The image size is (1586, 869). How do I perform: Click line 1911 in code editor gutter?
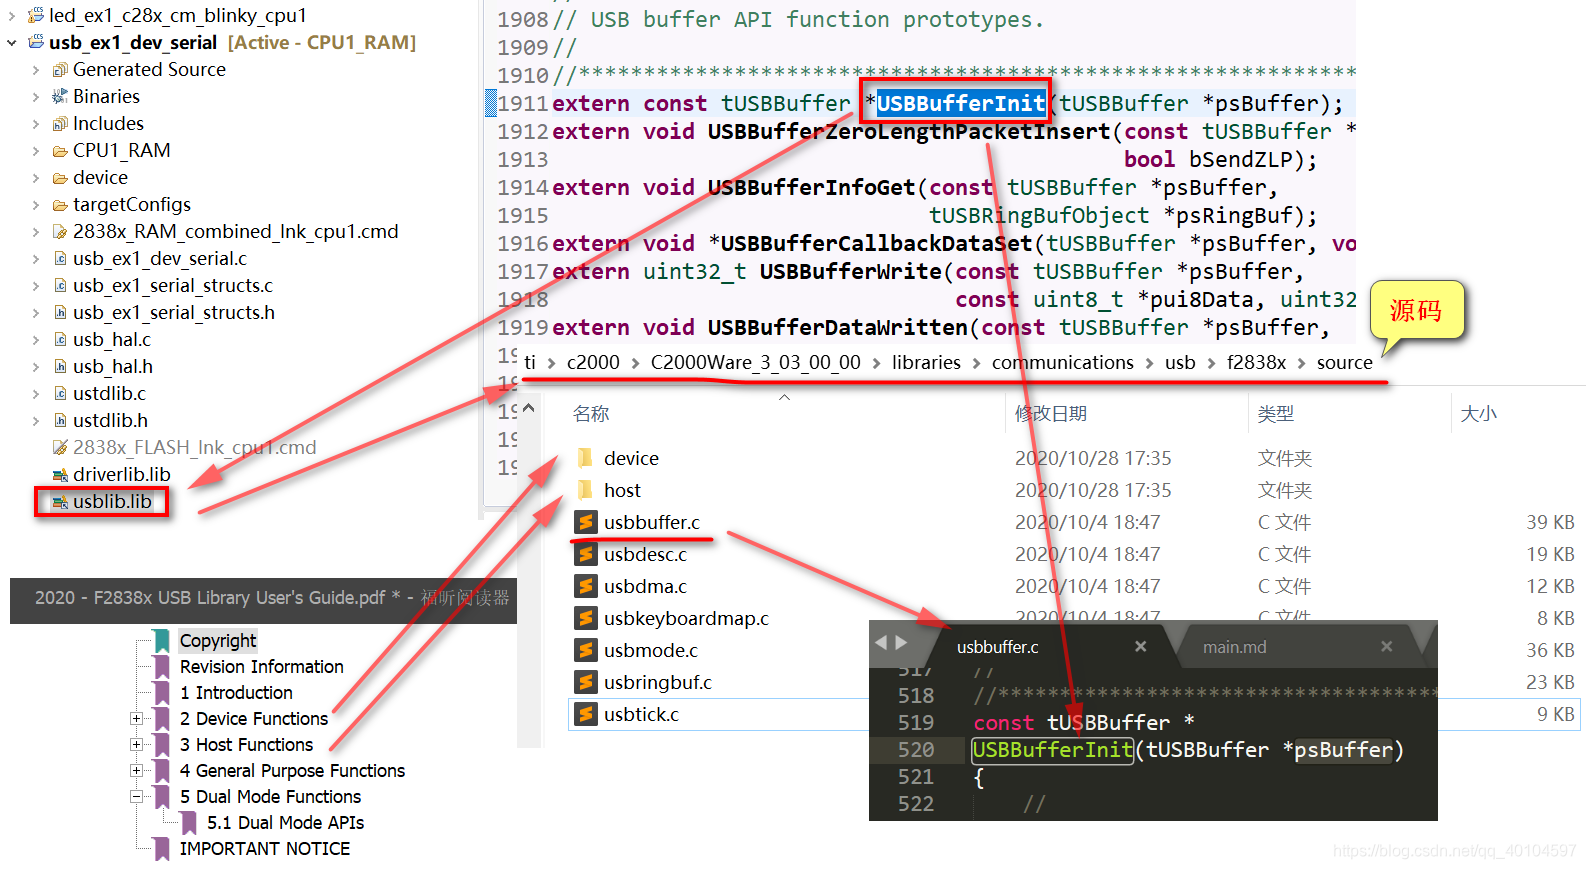[522, 103]
